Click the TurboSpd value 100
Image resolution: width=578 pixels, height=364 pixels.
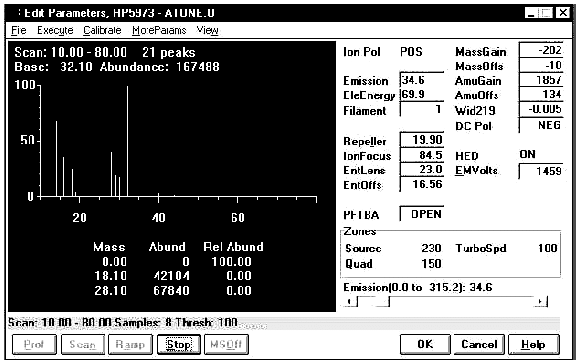548,248
